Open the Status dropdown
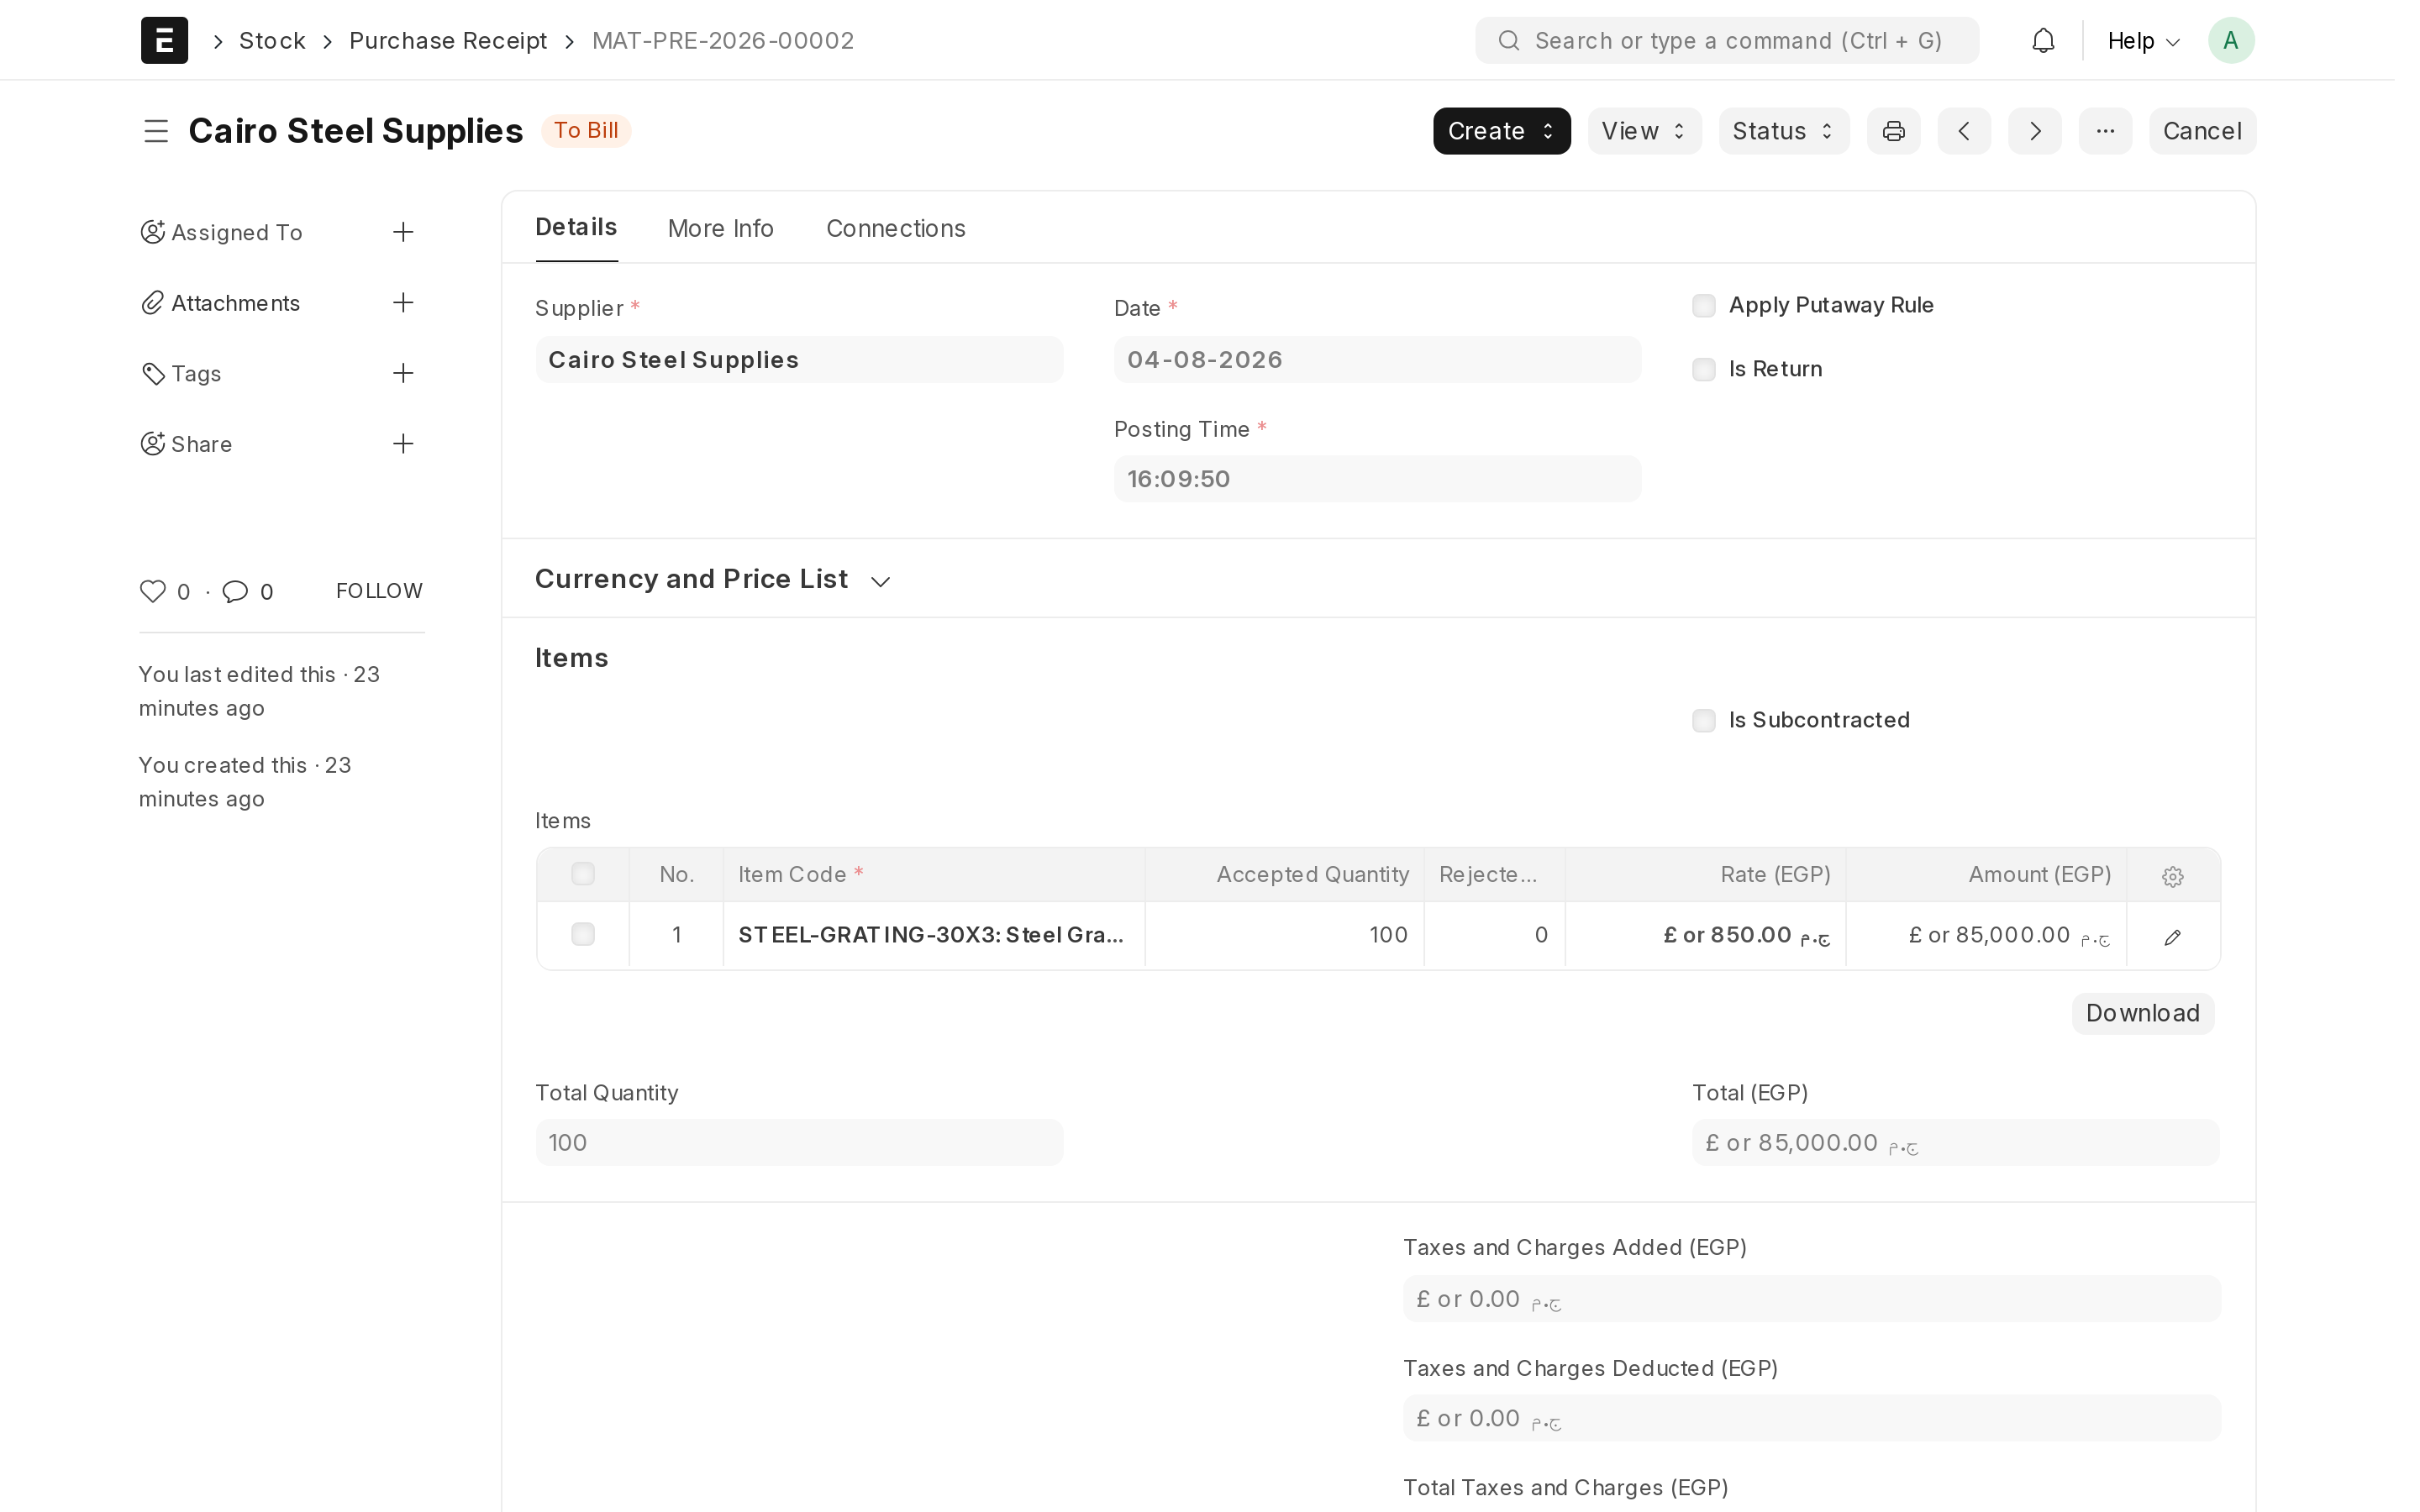Screen dimensions: 2420x1512 [1783, 131]
